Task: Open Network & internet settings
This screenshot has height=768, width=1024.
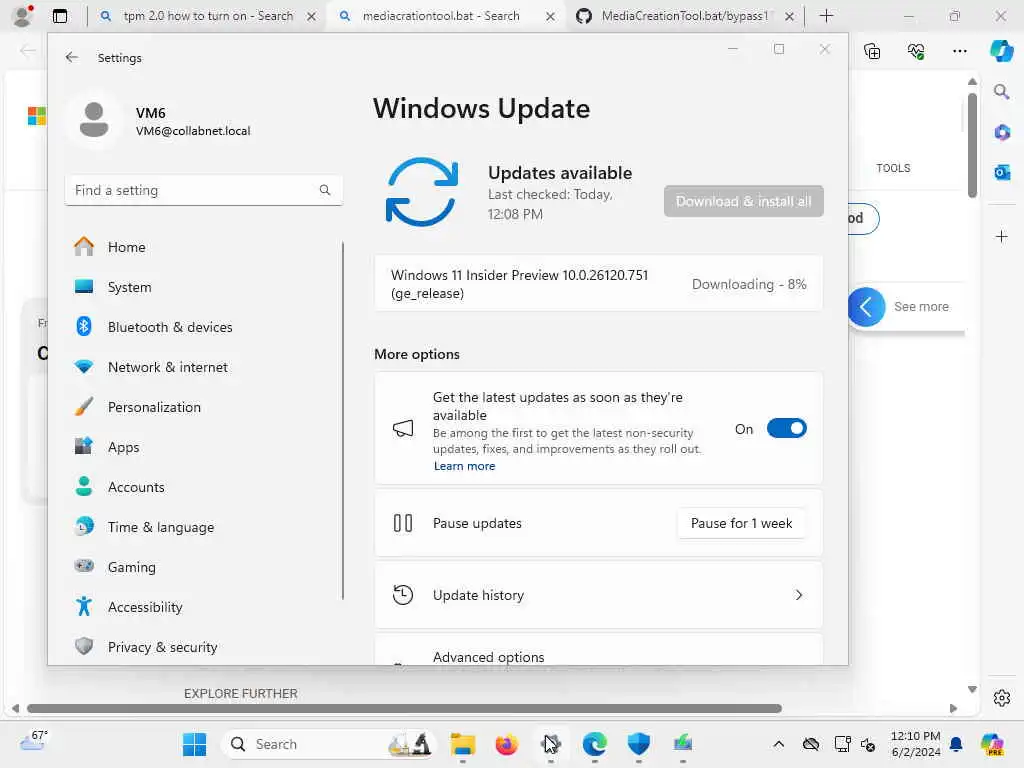Action: click(x=204, y=367)
